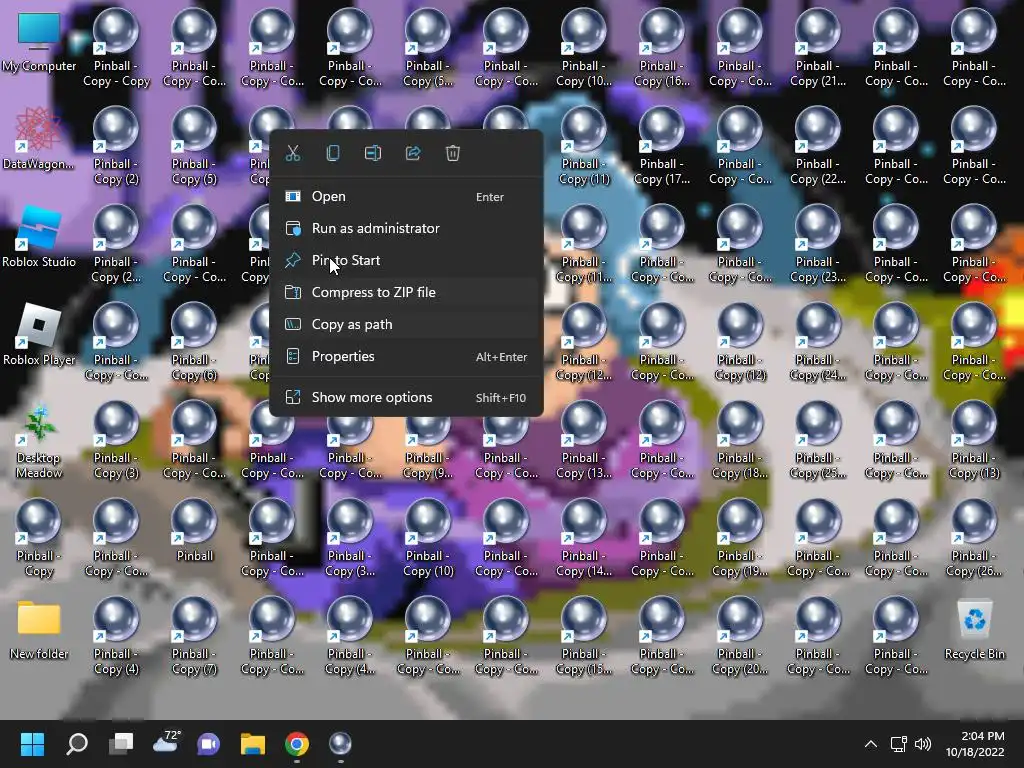1024x768 pixels.
Task: Select the Pinball - Copy - Copy shortcut
Action: click(116, 49)
